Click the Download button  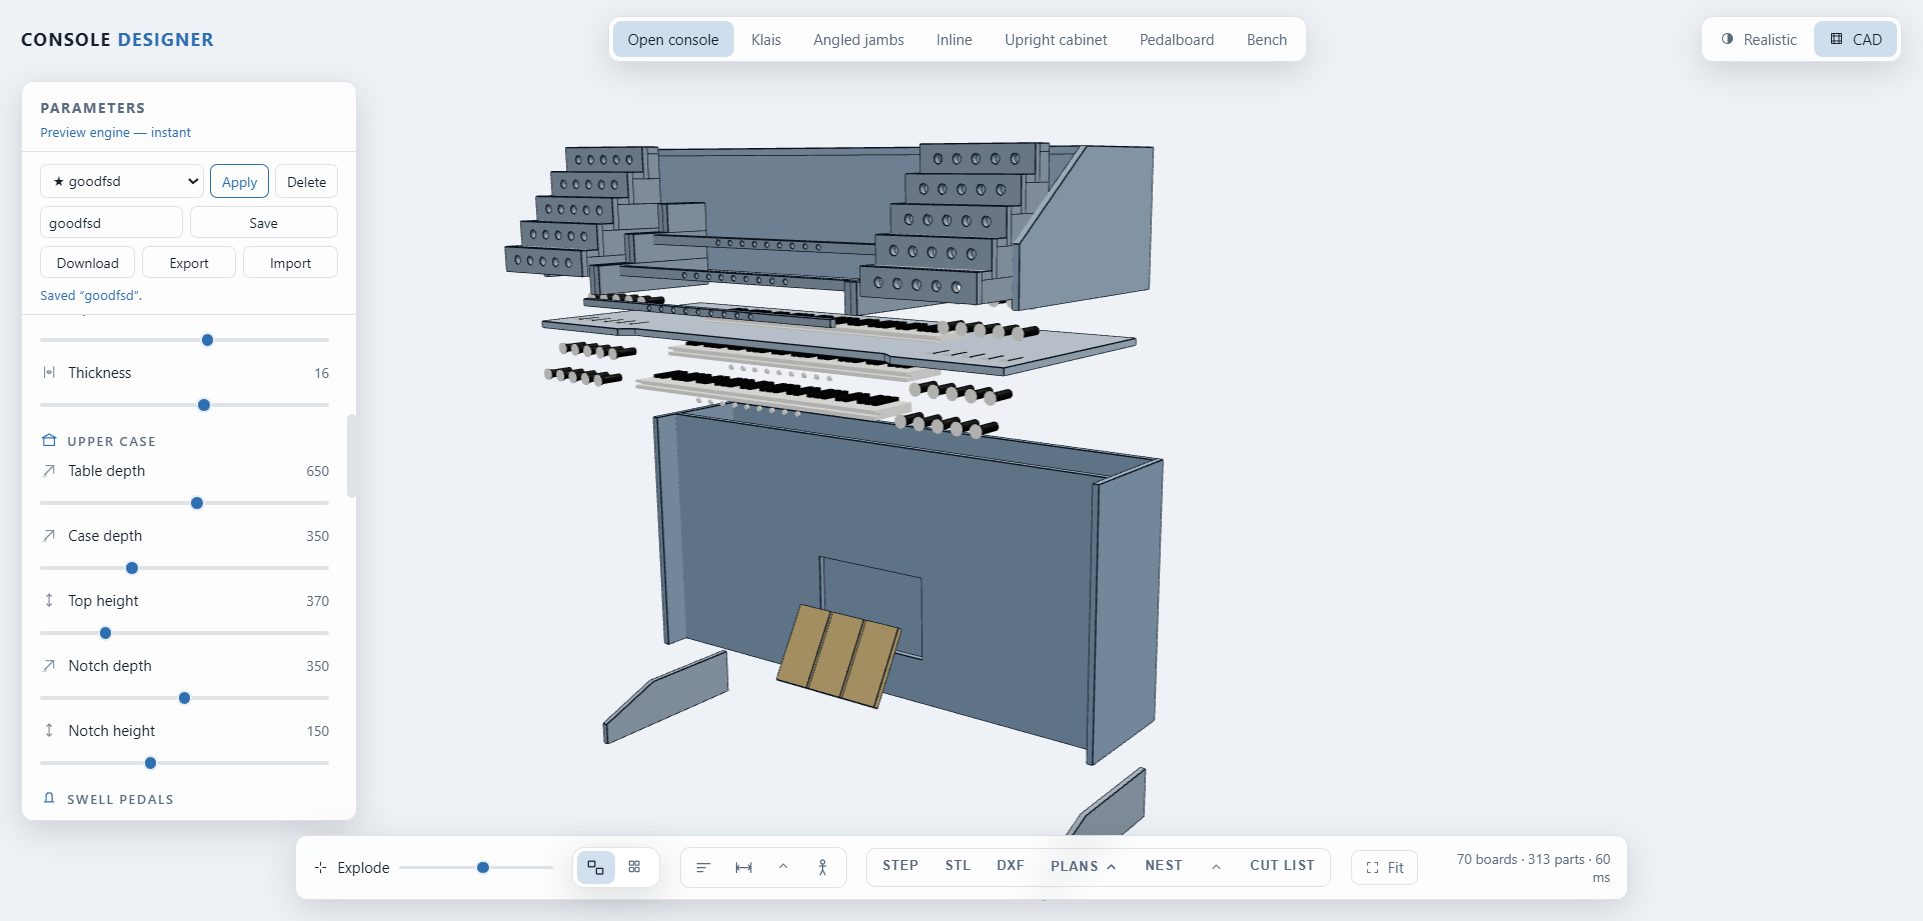(x=88, y=262)
